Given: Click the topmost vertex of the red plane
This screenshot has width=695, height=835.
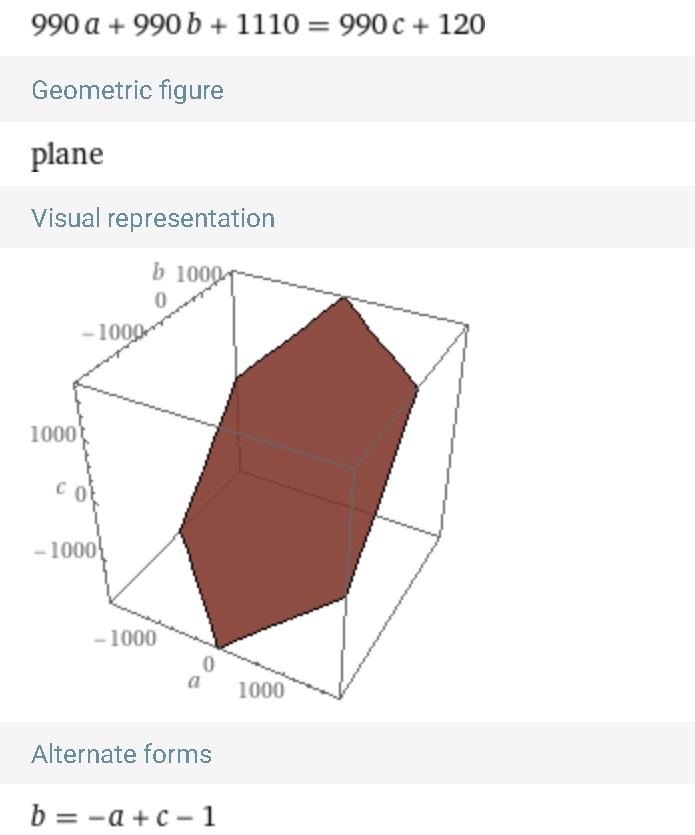Looking at the screenshot, I should pyautogui.click(x=345, y=297).
